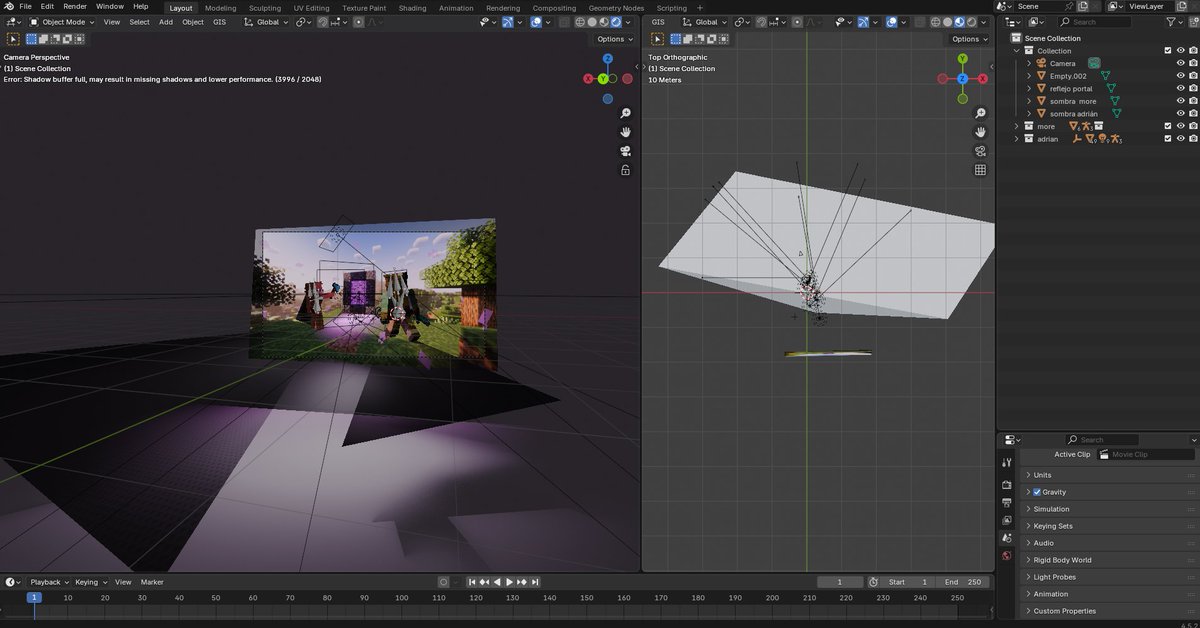Expand the sombra more object row
The height and width of the screenshot is (628, 1200).
(x=1029, y=101)
